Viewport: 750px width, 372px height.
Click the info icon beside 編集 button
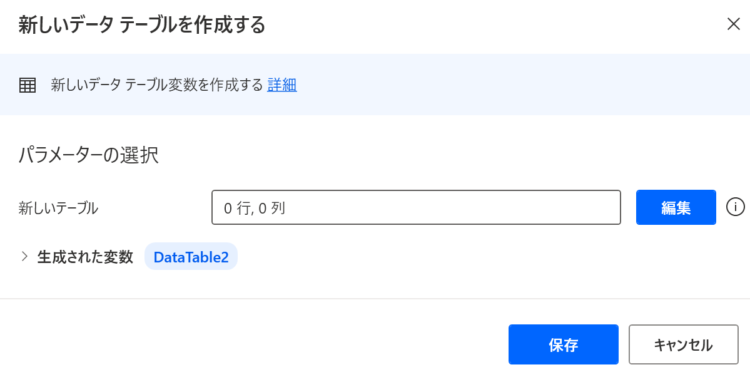click(x=735, y=207)
